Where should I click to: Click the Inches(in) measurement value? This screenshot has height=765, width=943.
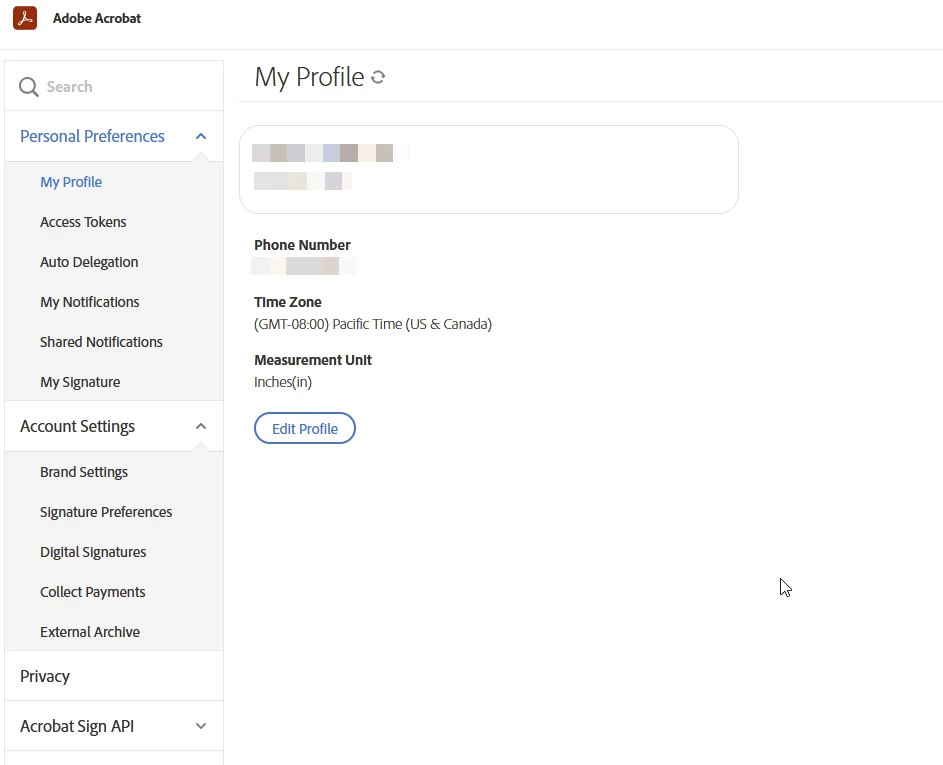click(283, 382)
